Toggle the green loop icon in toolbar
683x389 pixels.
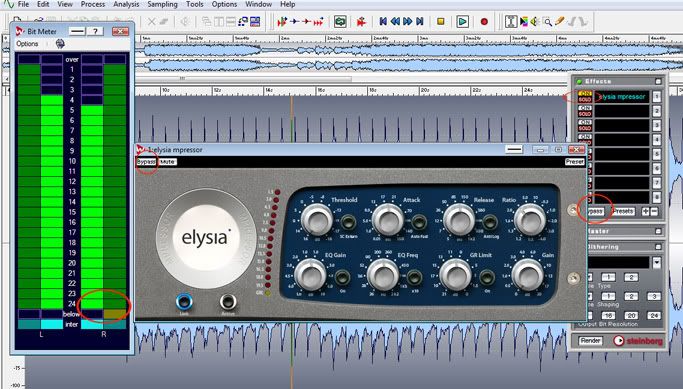pos(340,21)
